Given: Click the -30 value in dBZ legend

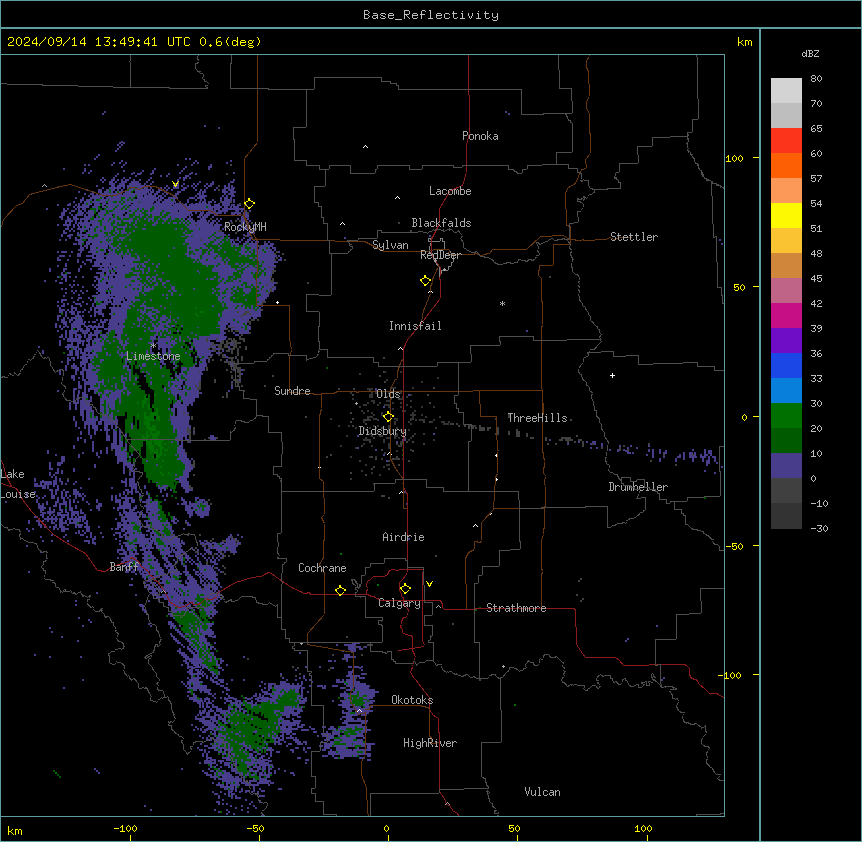Looking at the screenshot, I should pyautogui.click(x=819, y=528).
